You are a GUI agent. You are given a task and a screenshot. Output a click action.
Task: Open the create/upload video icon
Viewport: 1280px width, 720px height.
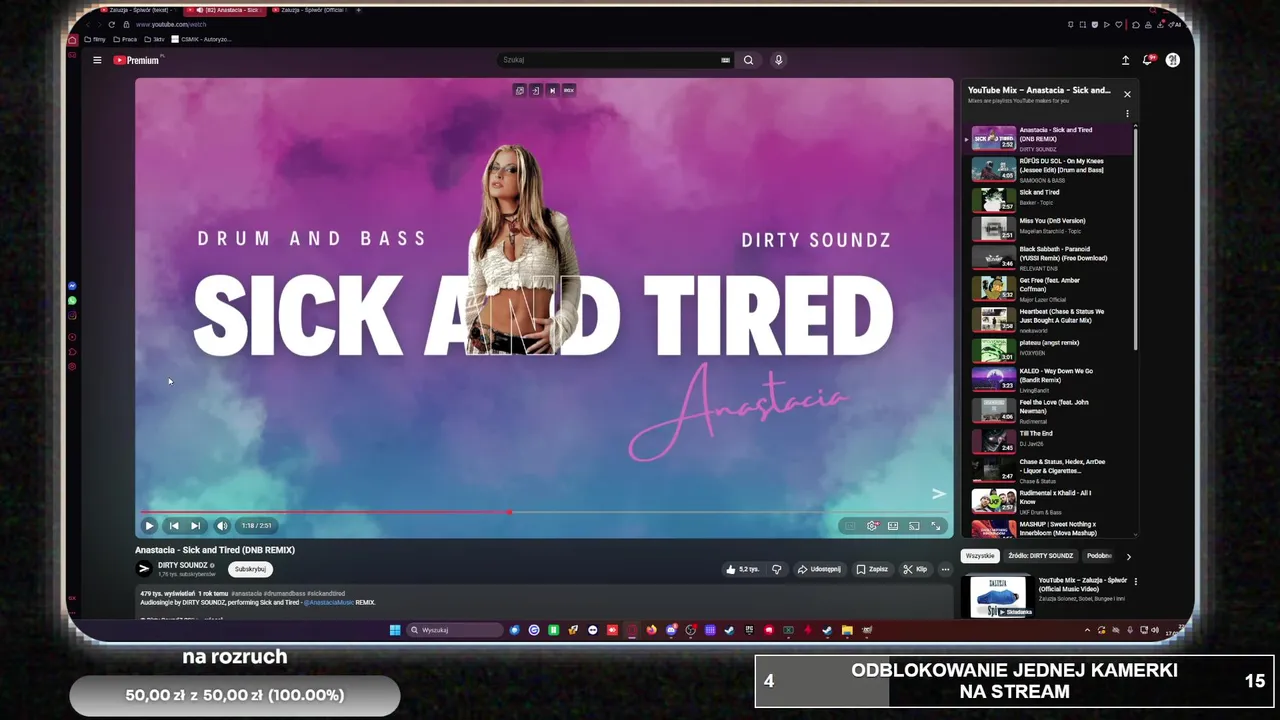click(x=1125, y=60)
